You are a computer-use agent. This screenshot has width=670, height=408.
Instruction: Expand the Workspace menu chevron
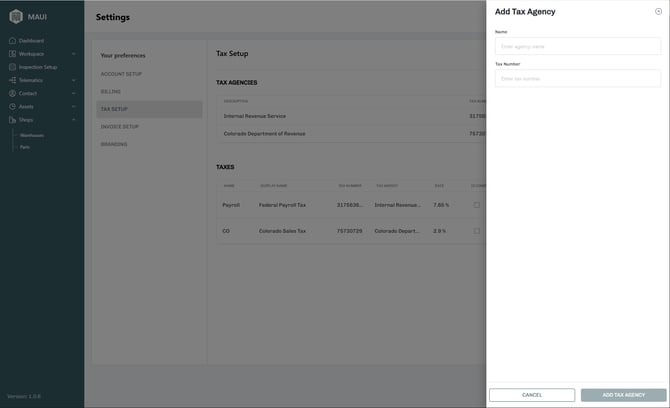coord(74,54)
